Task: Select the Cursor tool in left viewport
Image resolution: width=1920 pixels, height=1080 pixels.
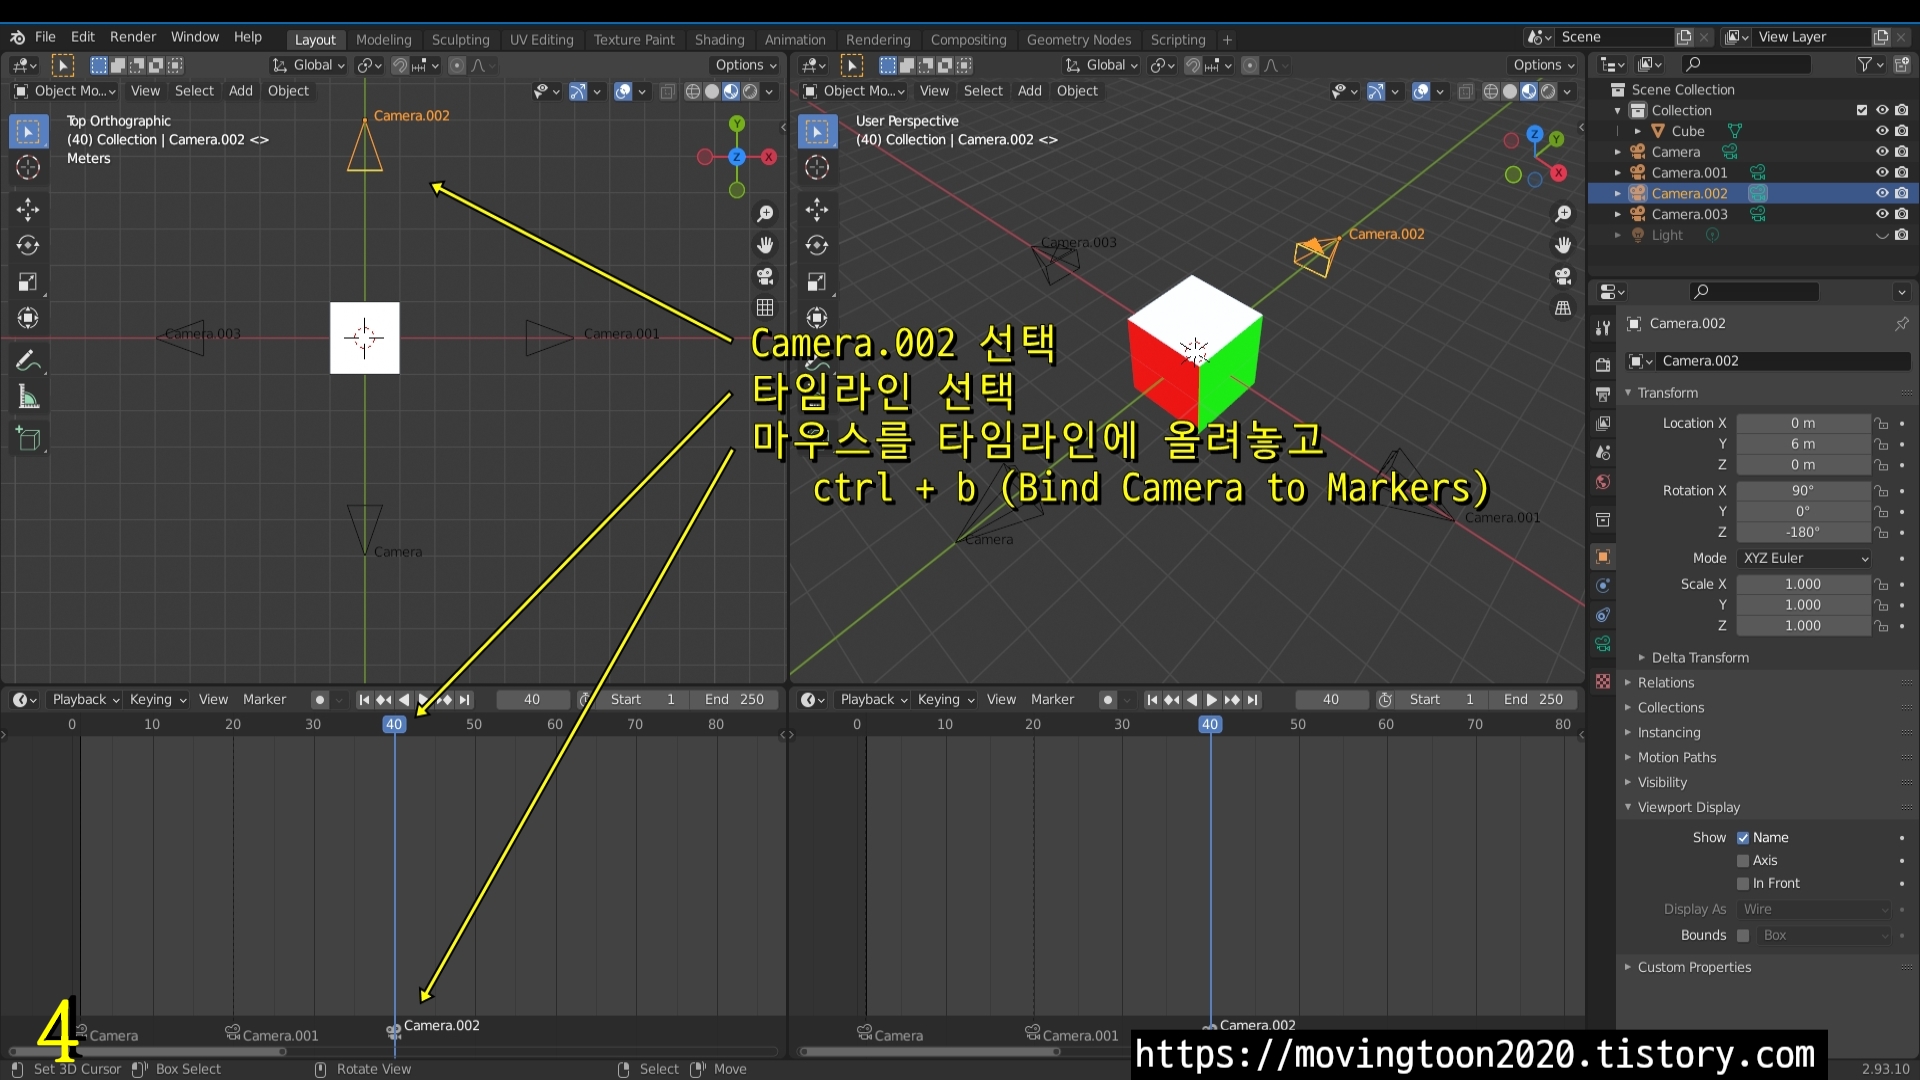Action: click(28, 167)
